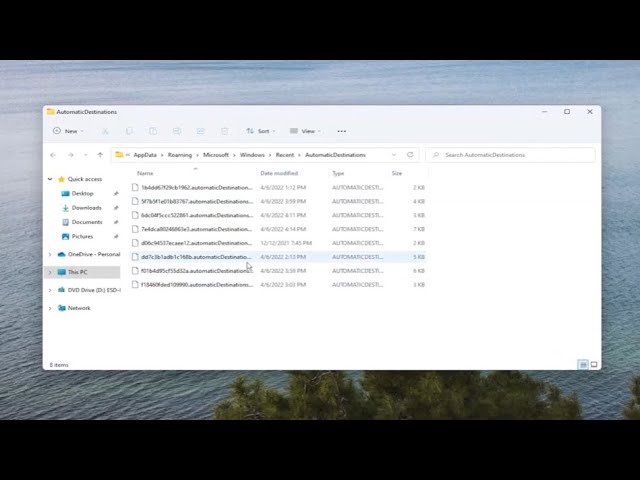640x480 pixels.
Task: Jump to AppData in breadcrumb path
Action: click(145, 155)
